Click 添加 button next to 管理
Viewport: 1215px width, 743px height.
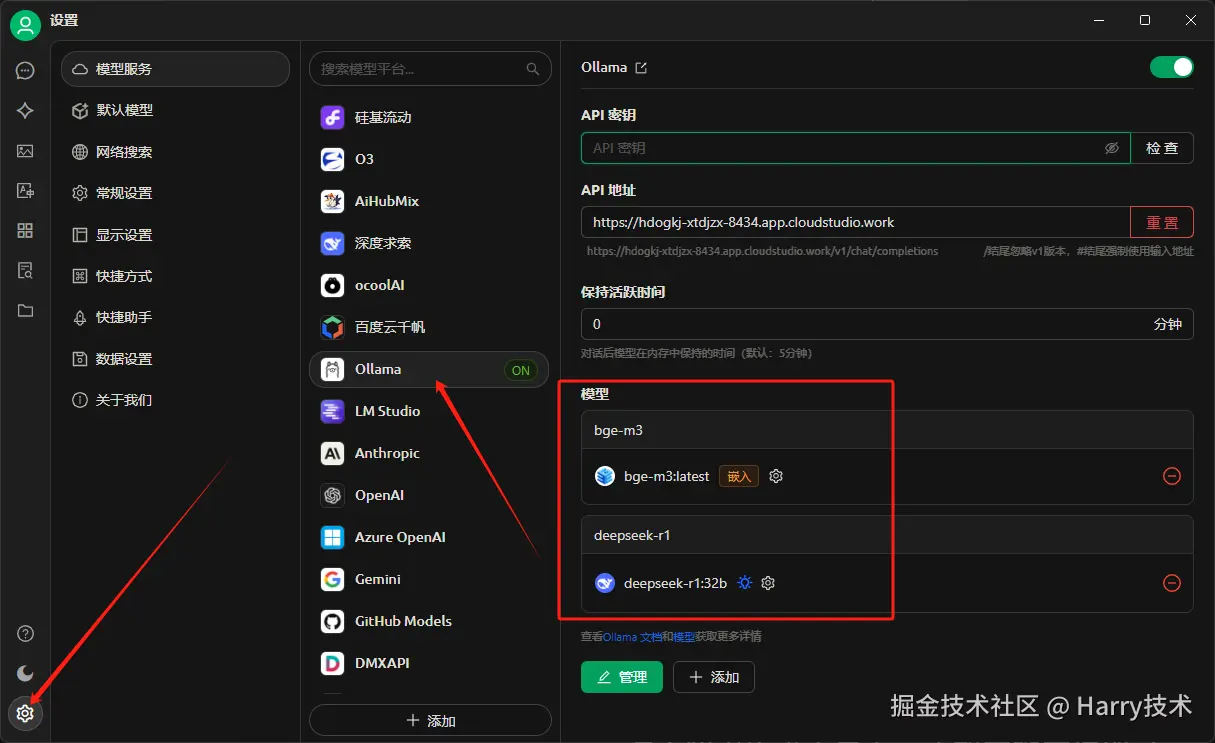tap(714, 677)
